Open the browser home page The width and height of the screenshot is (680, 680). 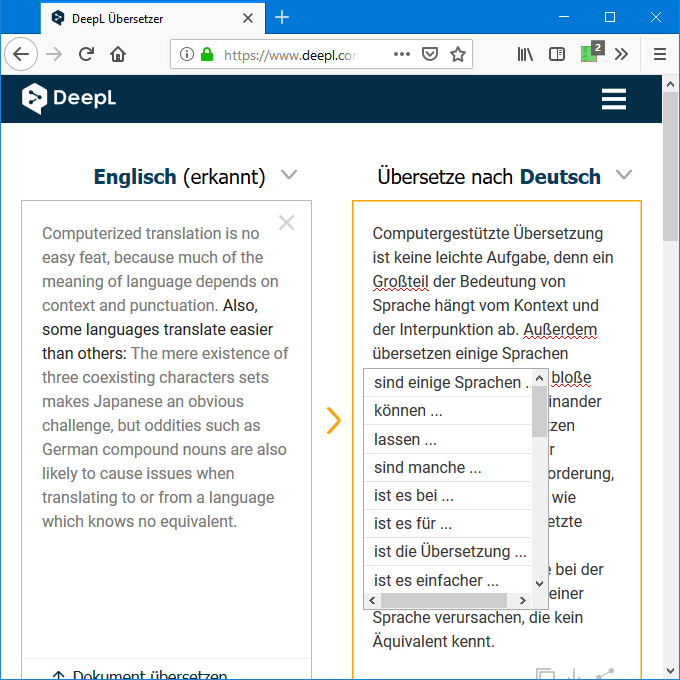click(118, 54)
